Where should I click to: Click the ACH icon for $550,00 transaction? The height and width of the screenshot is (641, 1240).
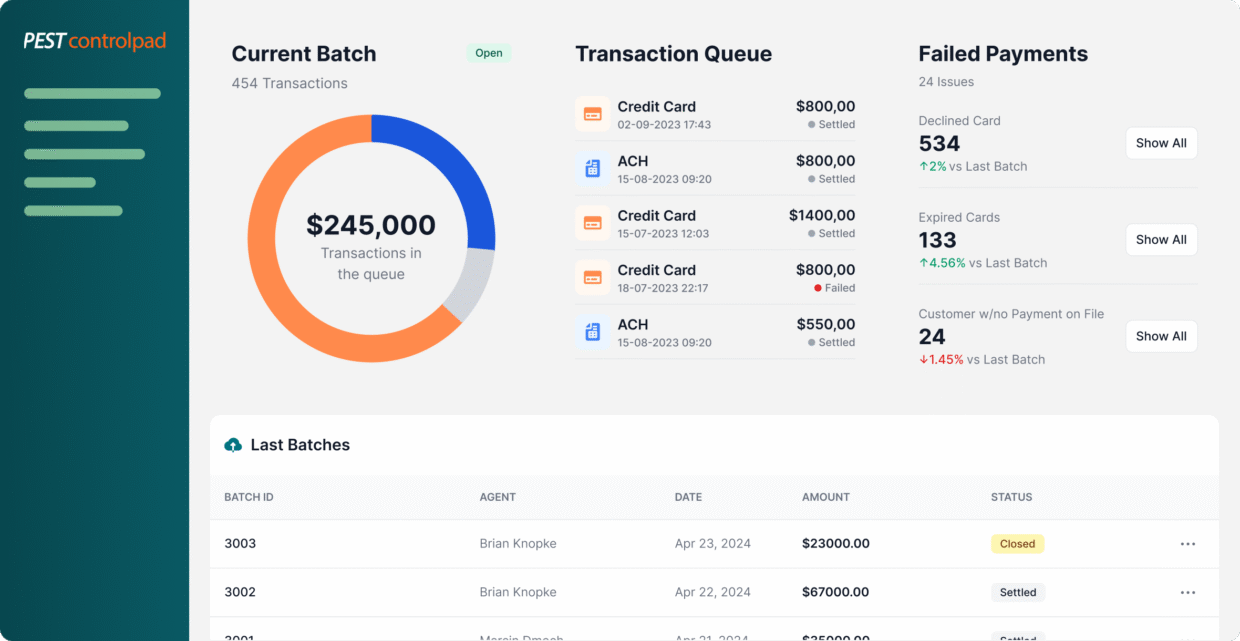pyautogui.click(x=592, y=332)
